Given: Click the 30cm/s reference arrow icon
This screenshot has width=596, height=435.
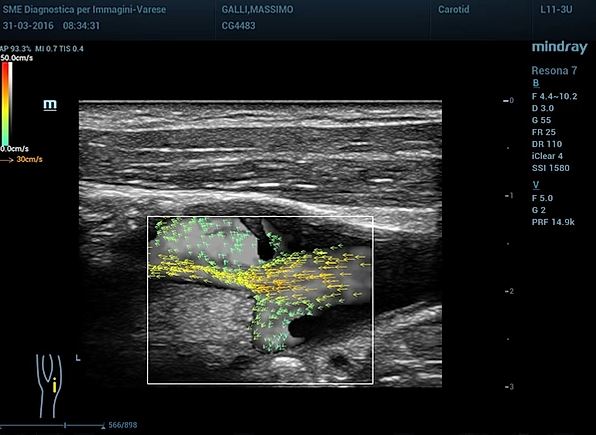Looking at the screenshot, I should (x=6, y=160).
